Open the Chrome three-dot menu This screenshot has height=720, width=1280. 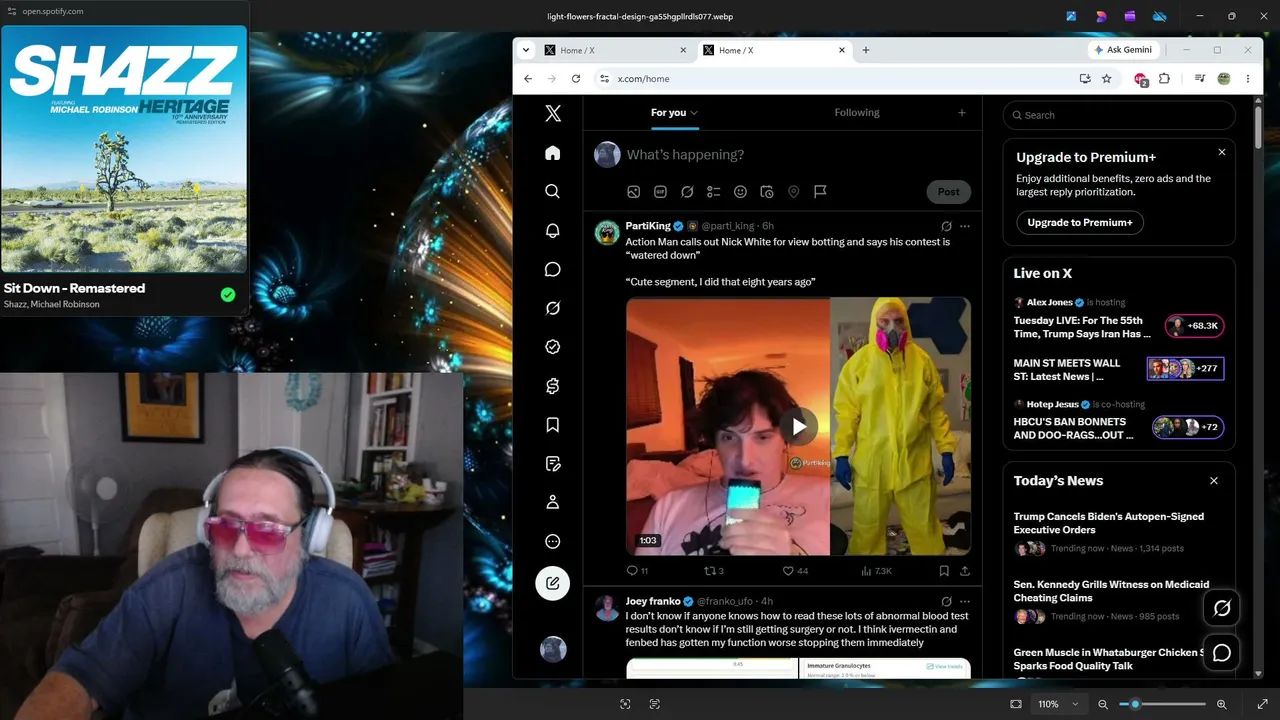pos(1247,79)
